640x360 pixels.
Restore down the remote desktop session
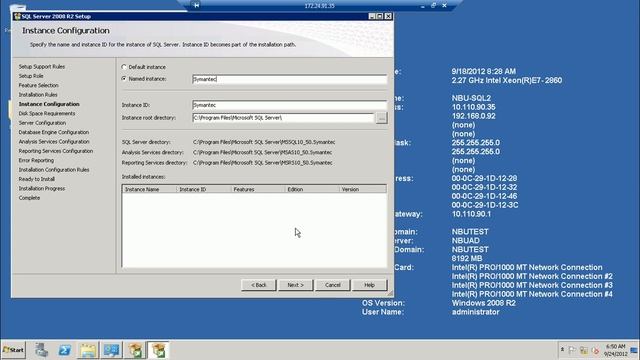coord(433,5)
